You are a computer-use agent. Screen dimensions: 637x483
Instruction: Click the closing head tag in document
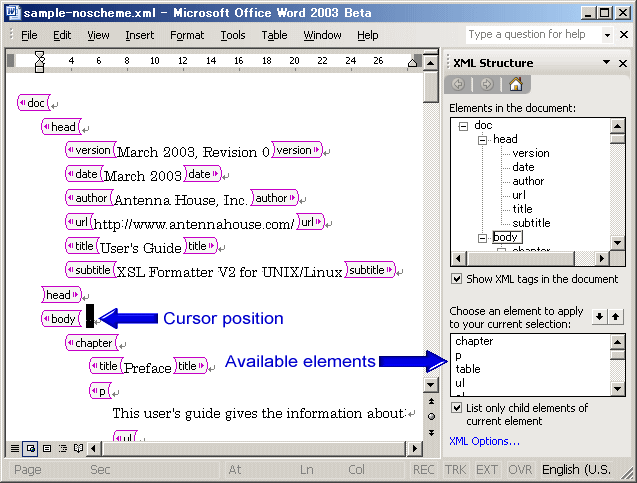pyautogui.click(x=61, y=295)
